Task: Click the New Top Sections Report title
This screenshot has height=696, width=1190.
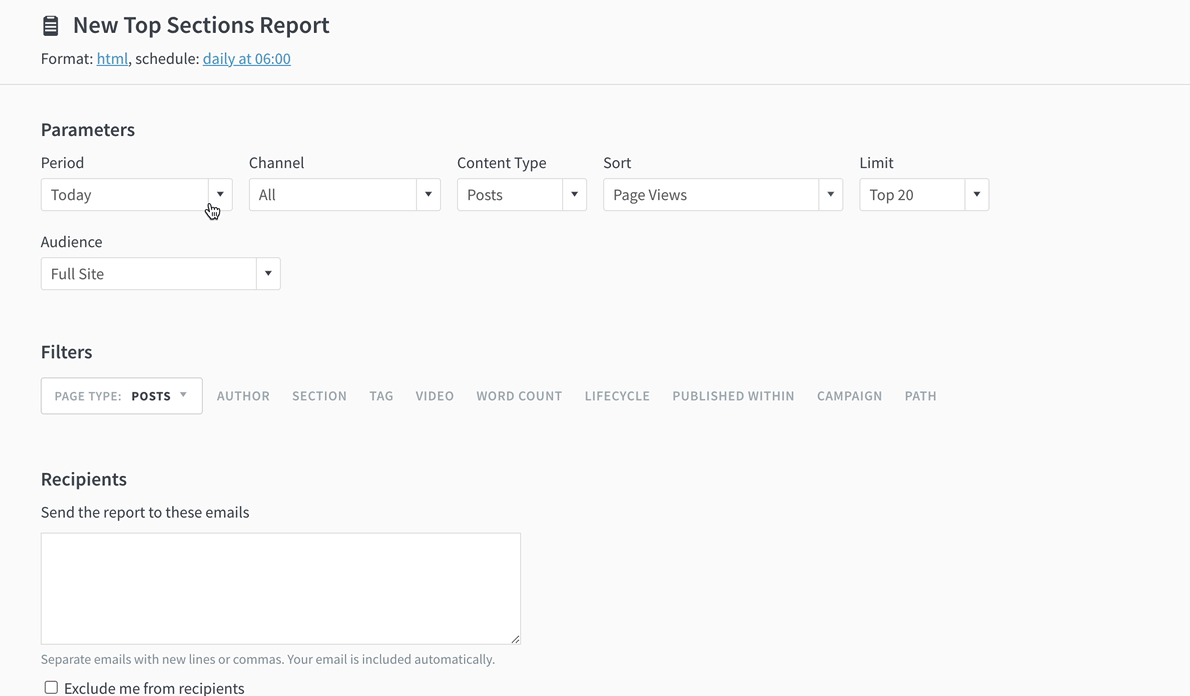Action: click(201, 25)
